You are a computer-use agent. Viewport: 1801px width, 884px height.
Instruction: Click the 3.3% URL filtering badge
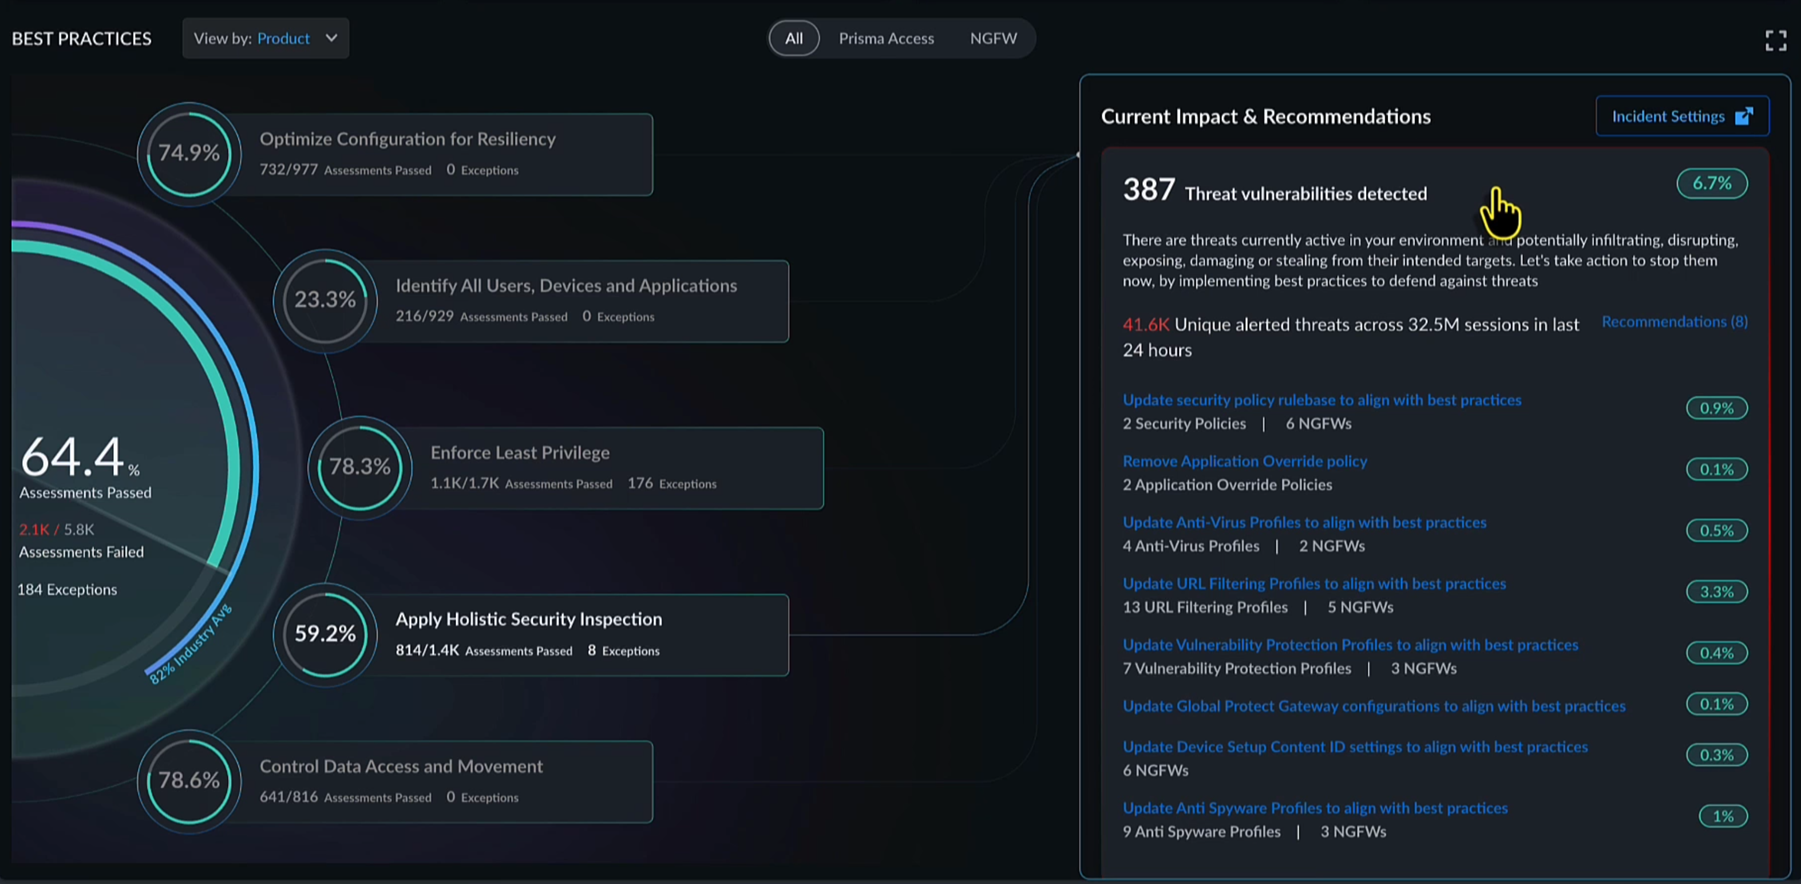pos(1716,592)
